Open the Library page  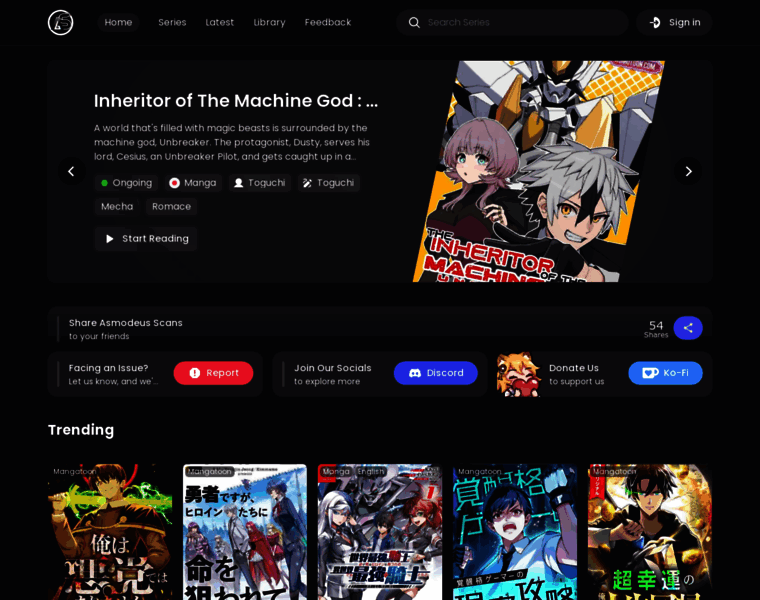click(x=269, y=22)
